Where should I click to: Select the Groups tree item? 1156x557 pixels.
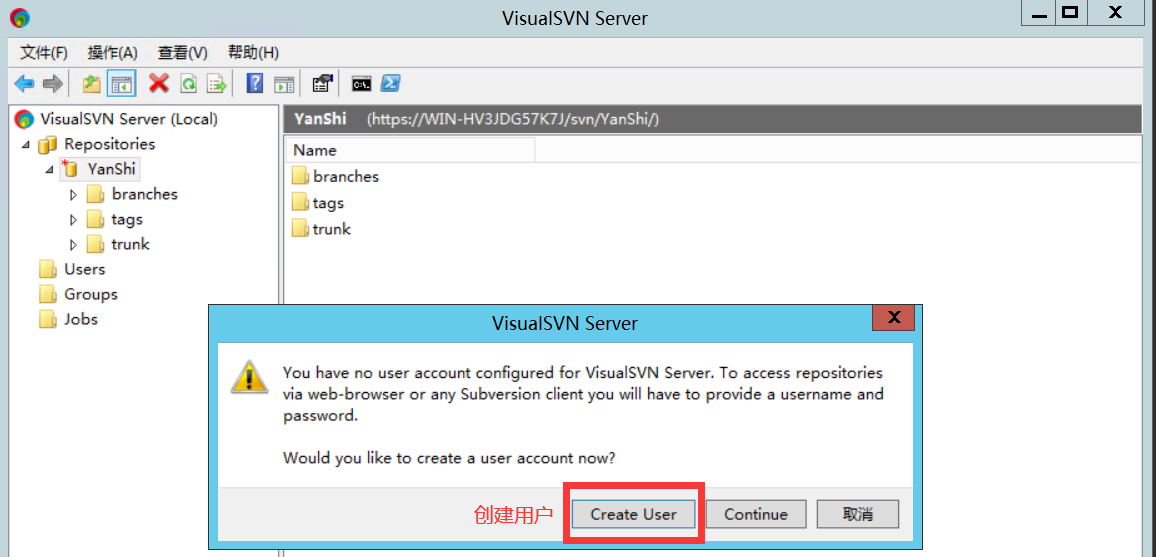pyautogui.click(x=91, y=294)
